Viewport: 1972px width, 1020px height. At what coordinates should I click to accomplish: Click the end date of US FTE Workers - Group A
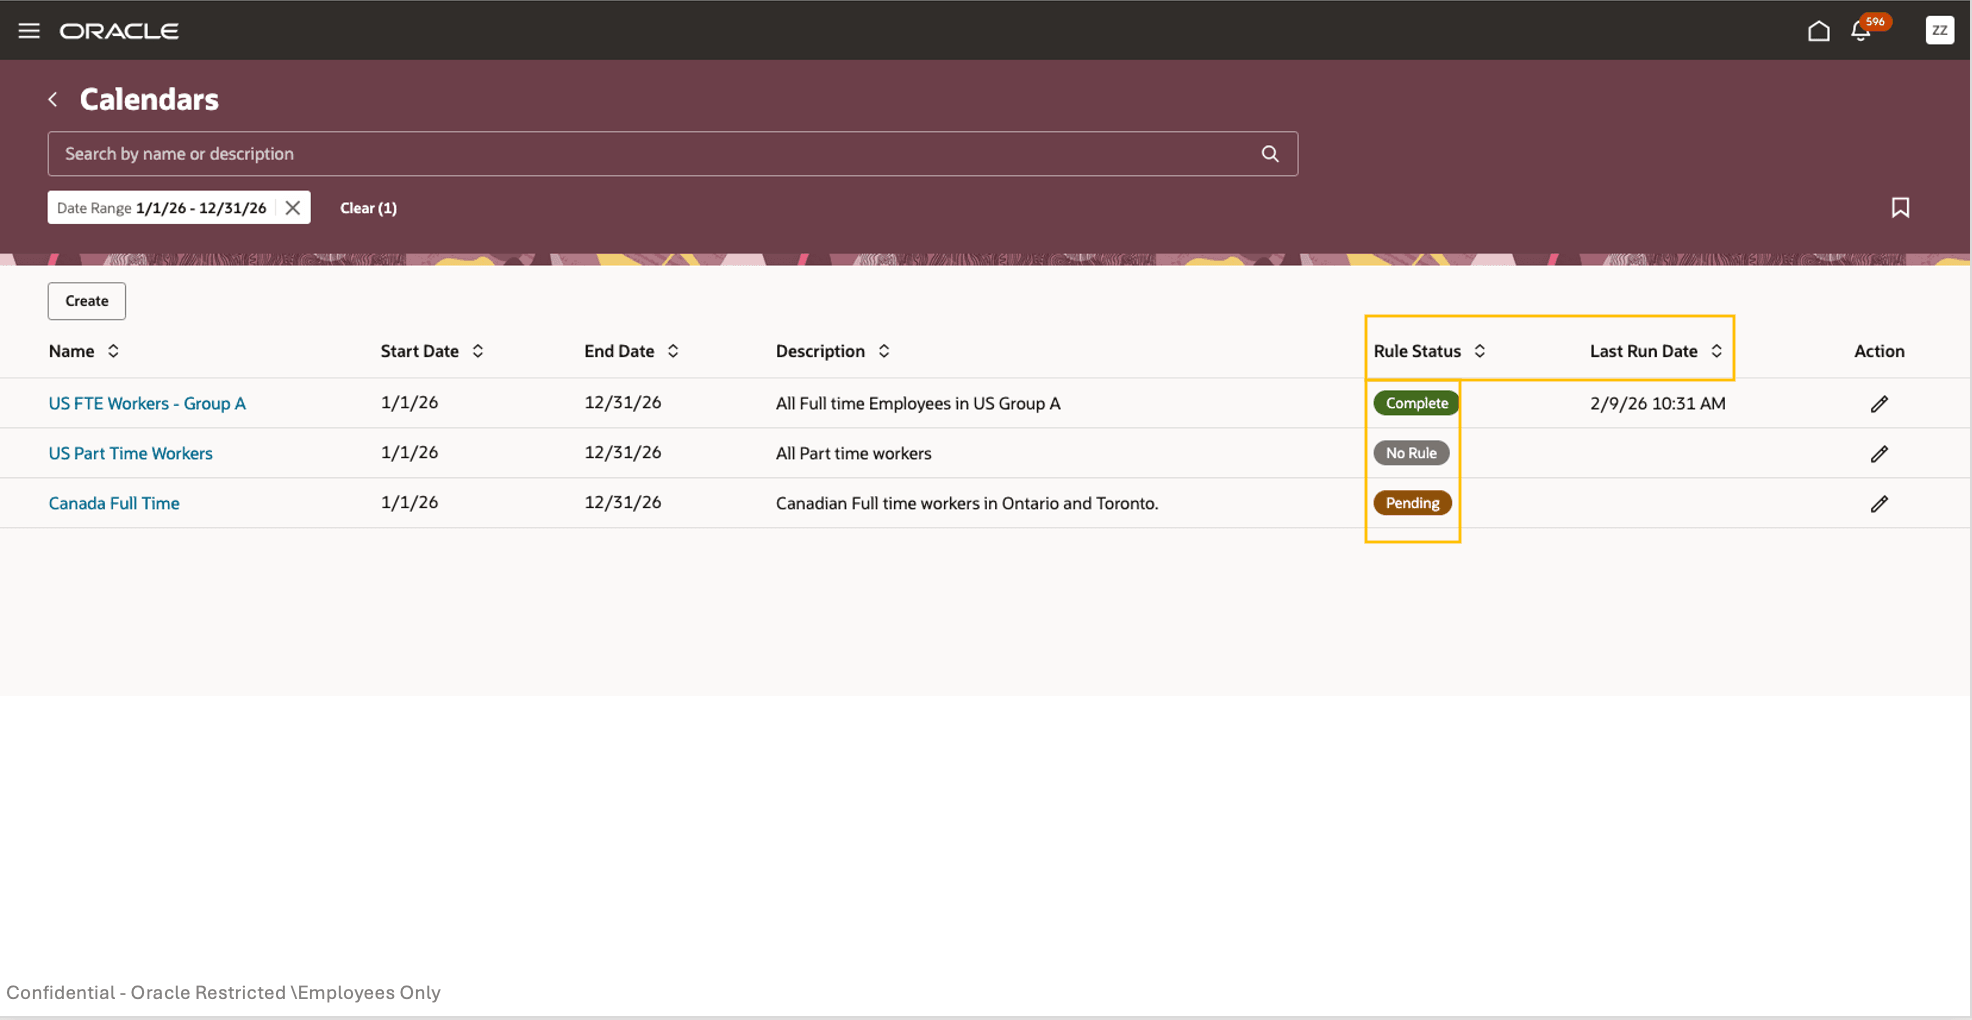(x=622, y=403)
